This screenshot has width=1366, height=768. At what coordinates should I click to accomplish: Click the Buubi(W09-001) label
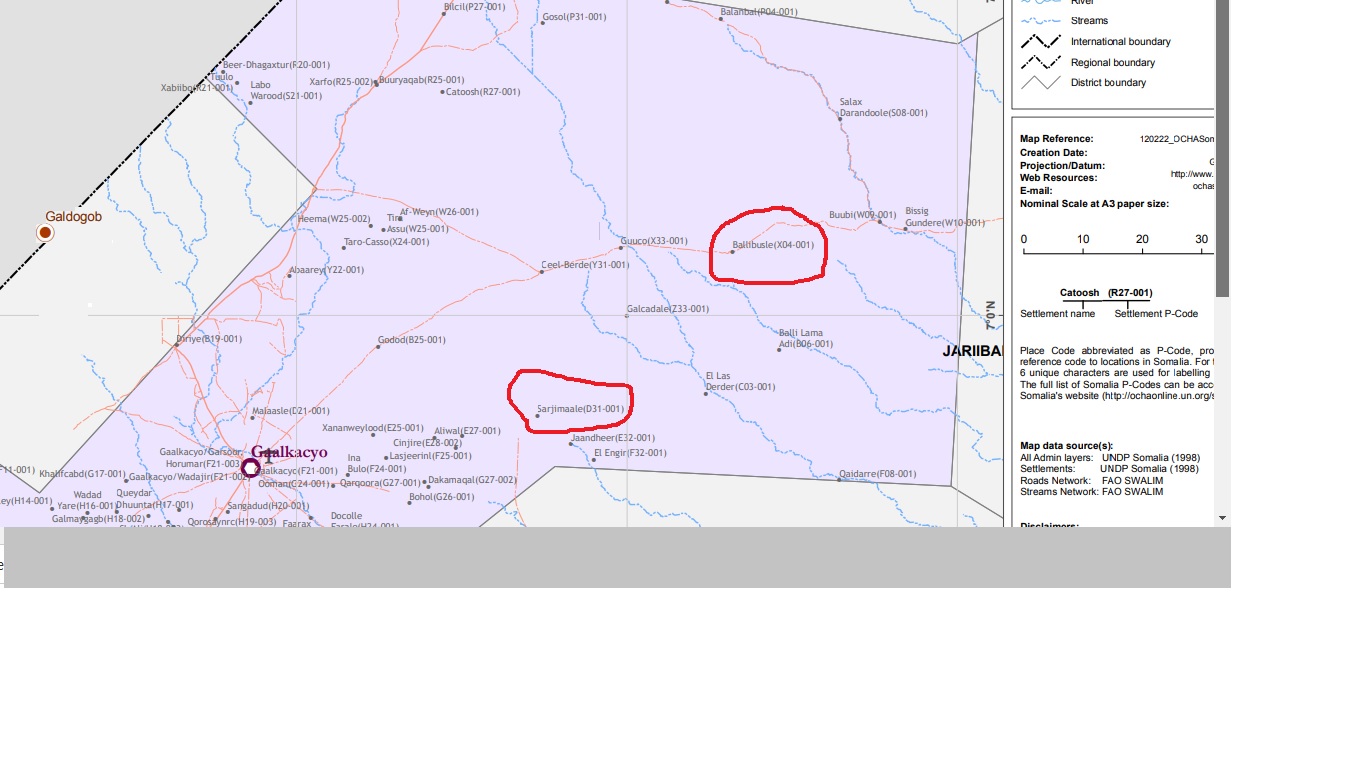pos(863,215)
